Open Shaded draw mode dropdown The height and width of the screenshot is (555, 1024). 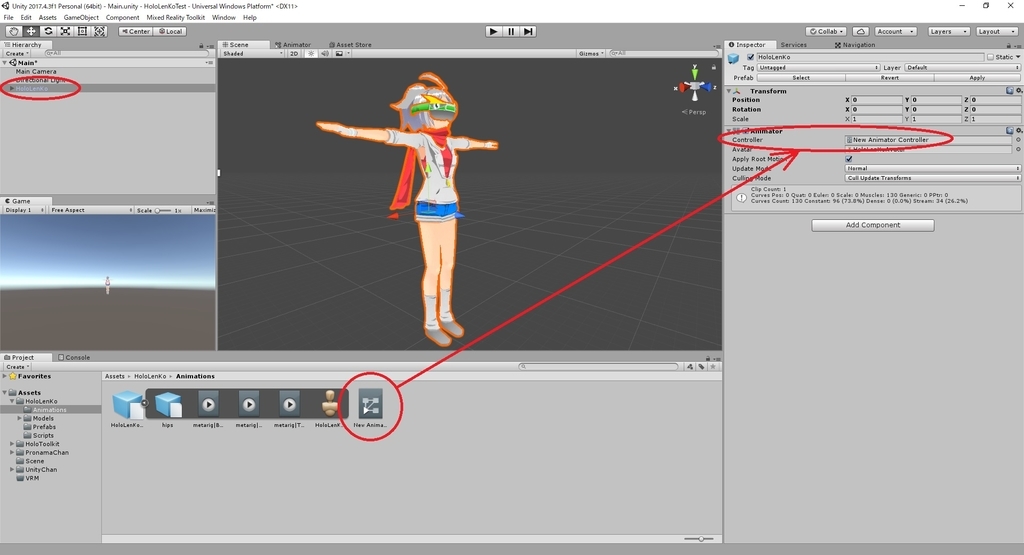tap(252, 54)
